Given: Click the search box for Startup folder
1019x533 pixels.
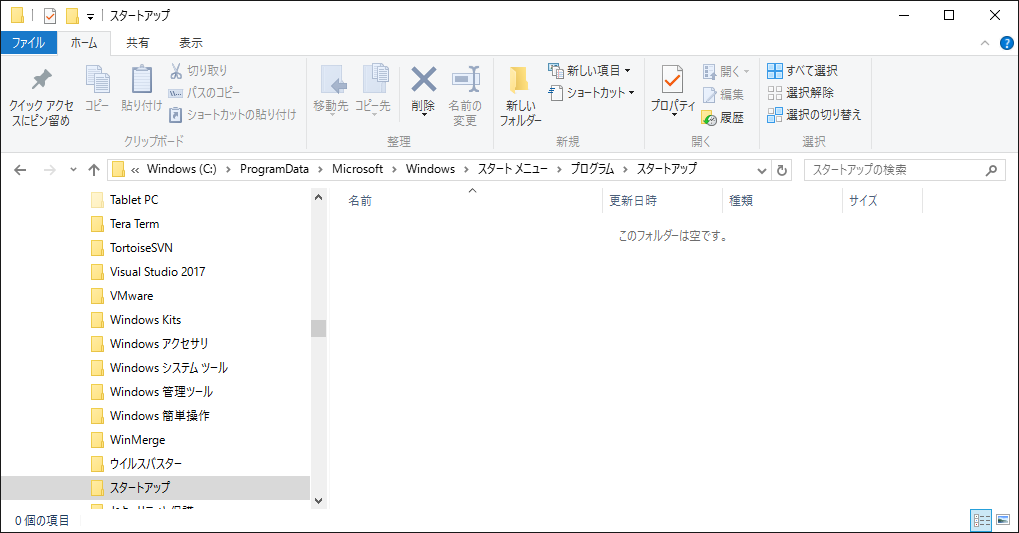Looking at the screenshot, I should (x=895, y=170).
